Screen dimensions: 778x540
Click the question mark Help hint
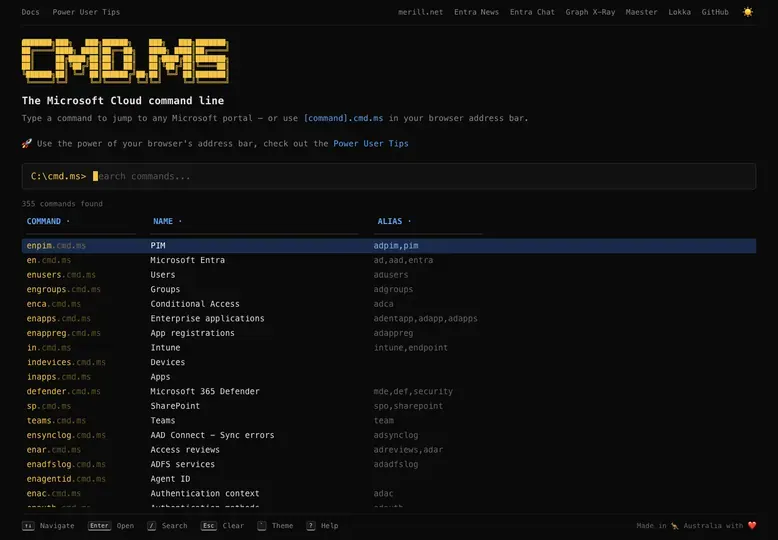point(322,526)
